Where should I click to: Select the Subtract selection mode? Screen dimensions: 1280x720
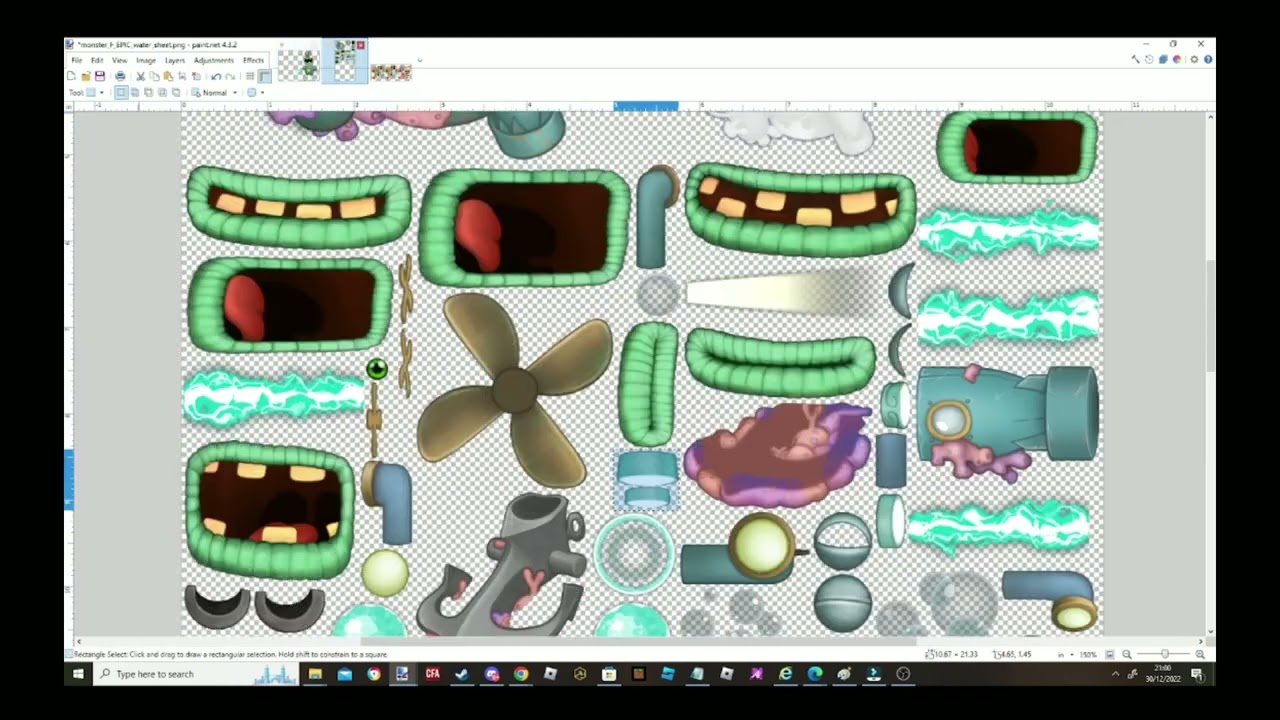pos(148,93)
